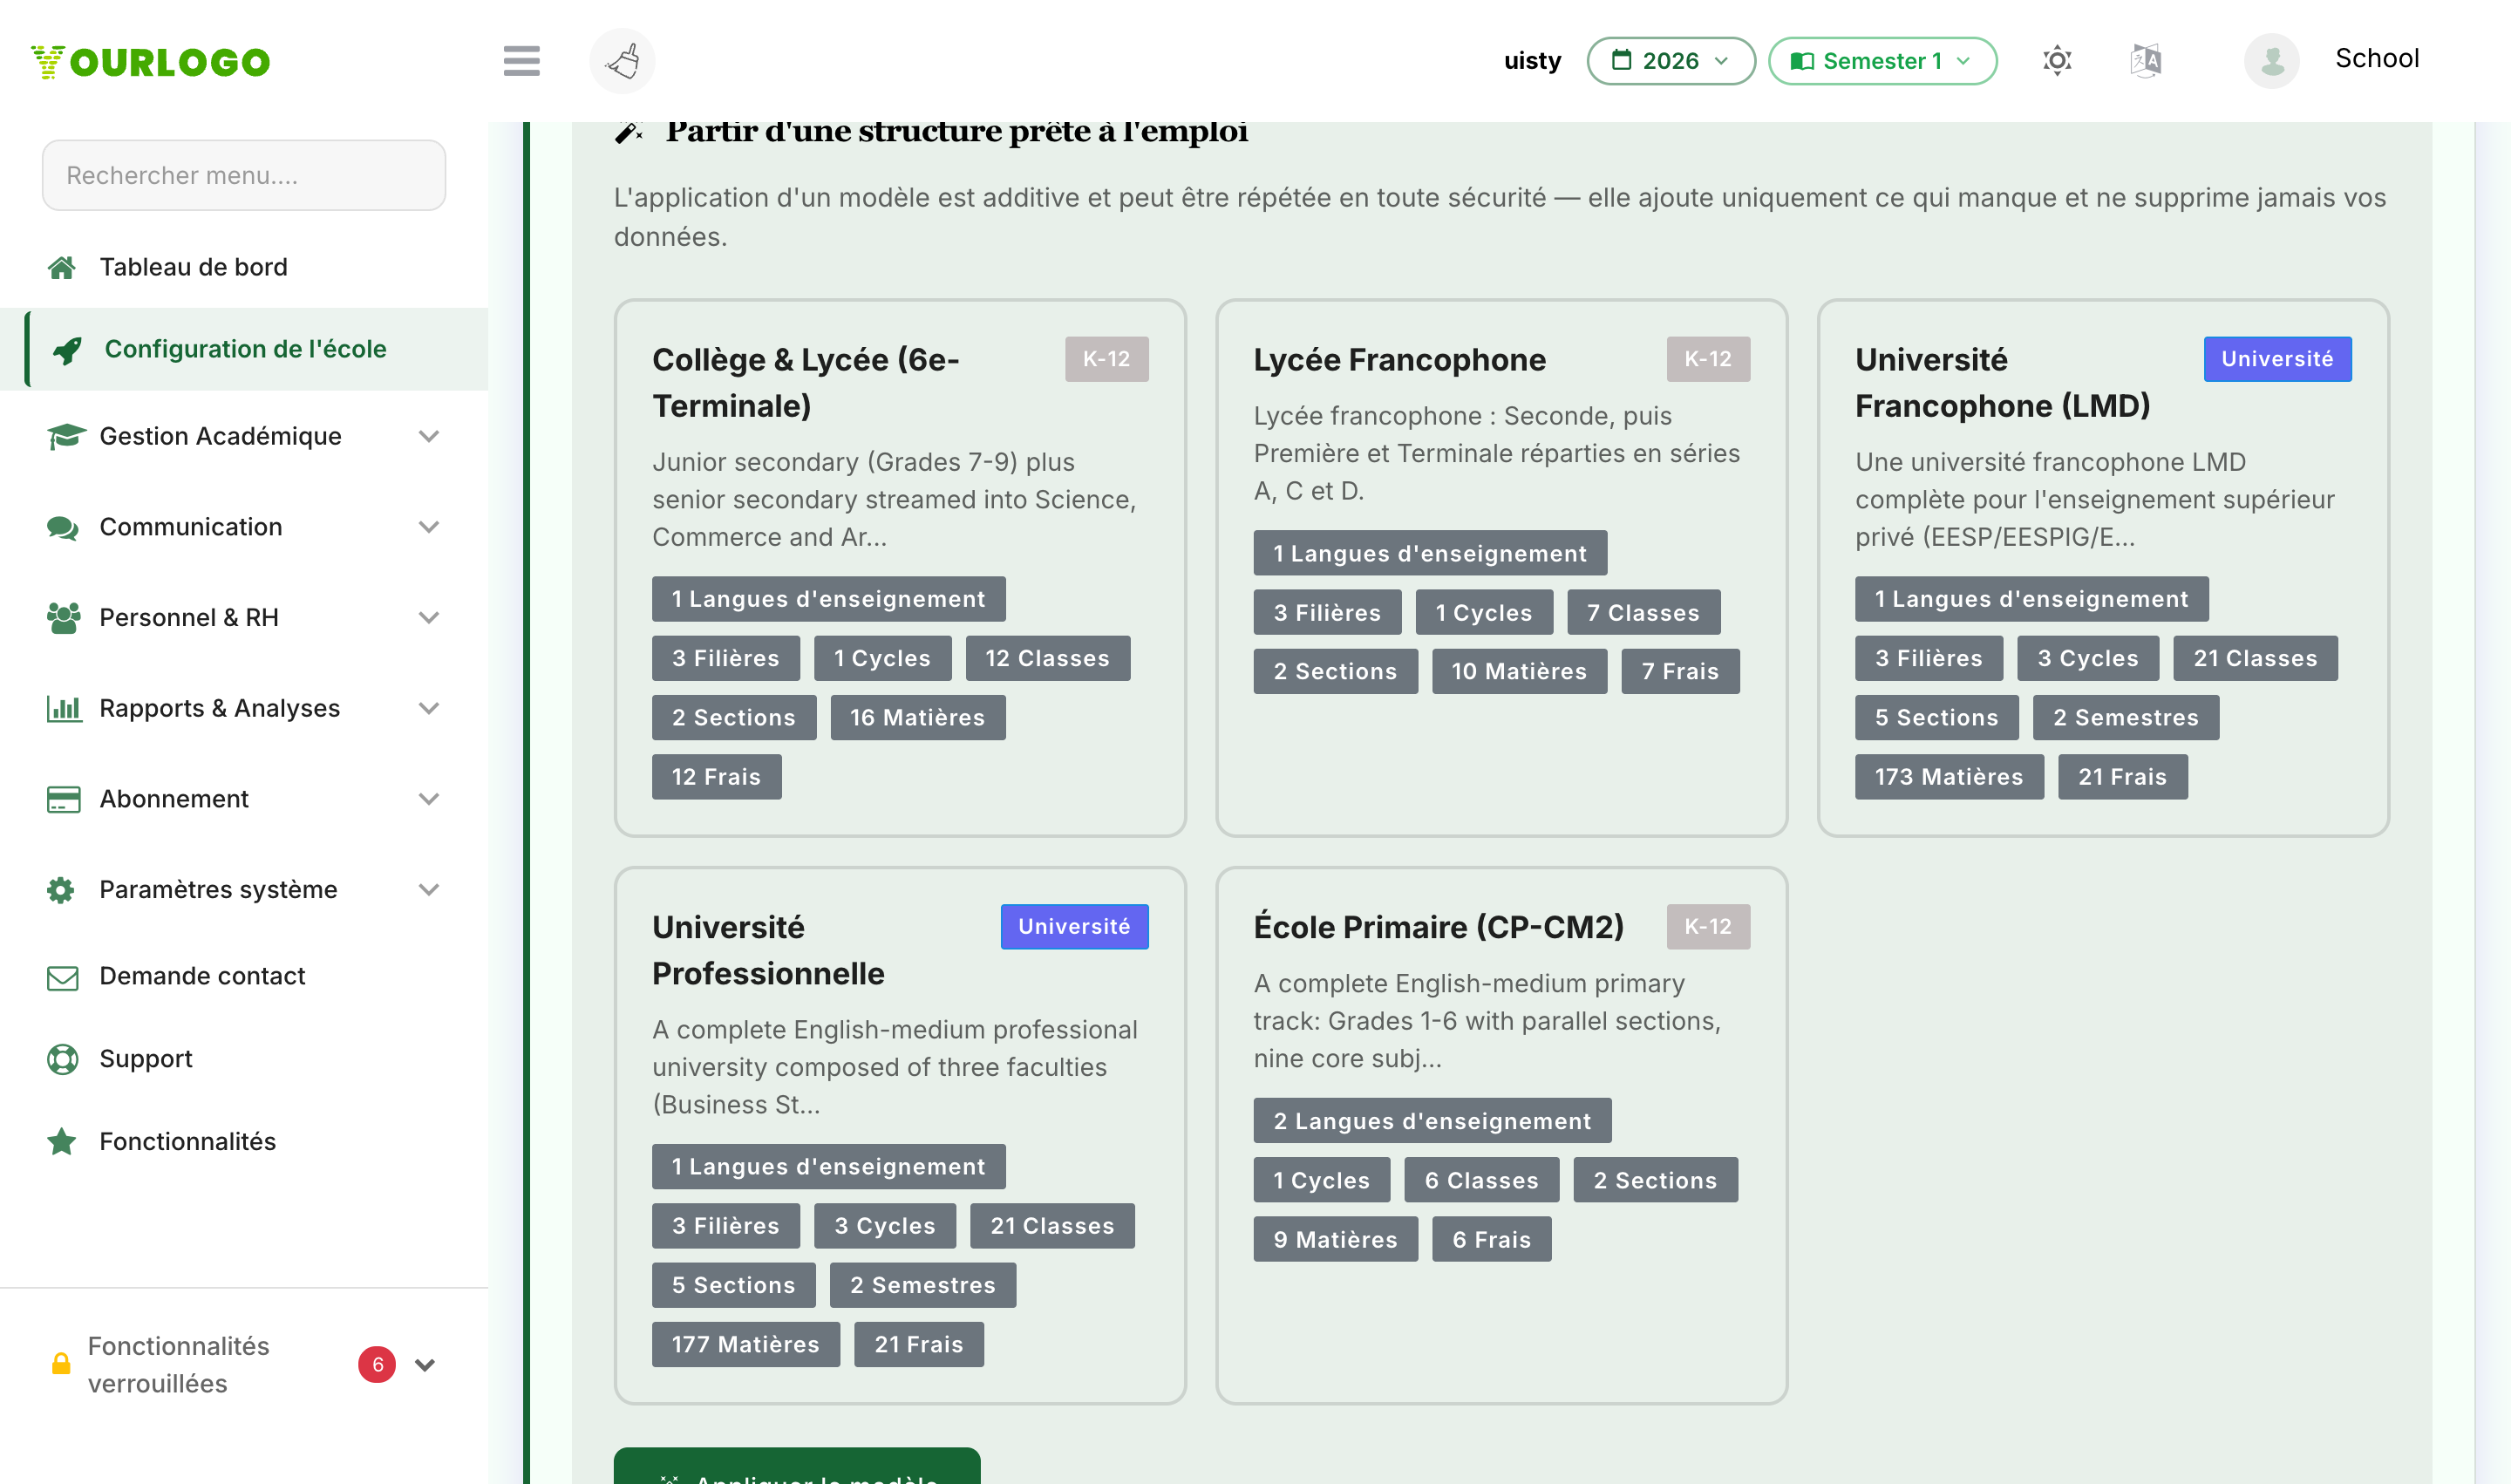Click the School username label

click(x=2377, y=58)
